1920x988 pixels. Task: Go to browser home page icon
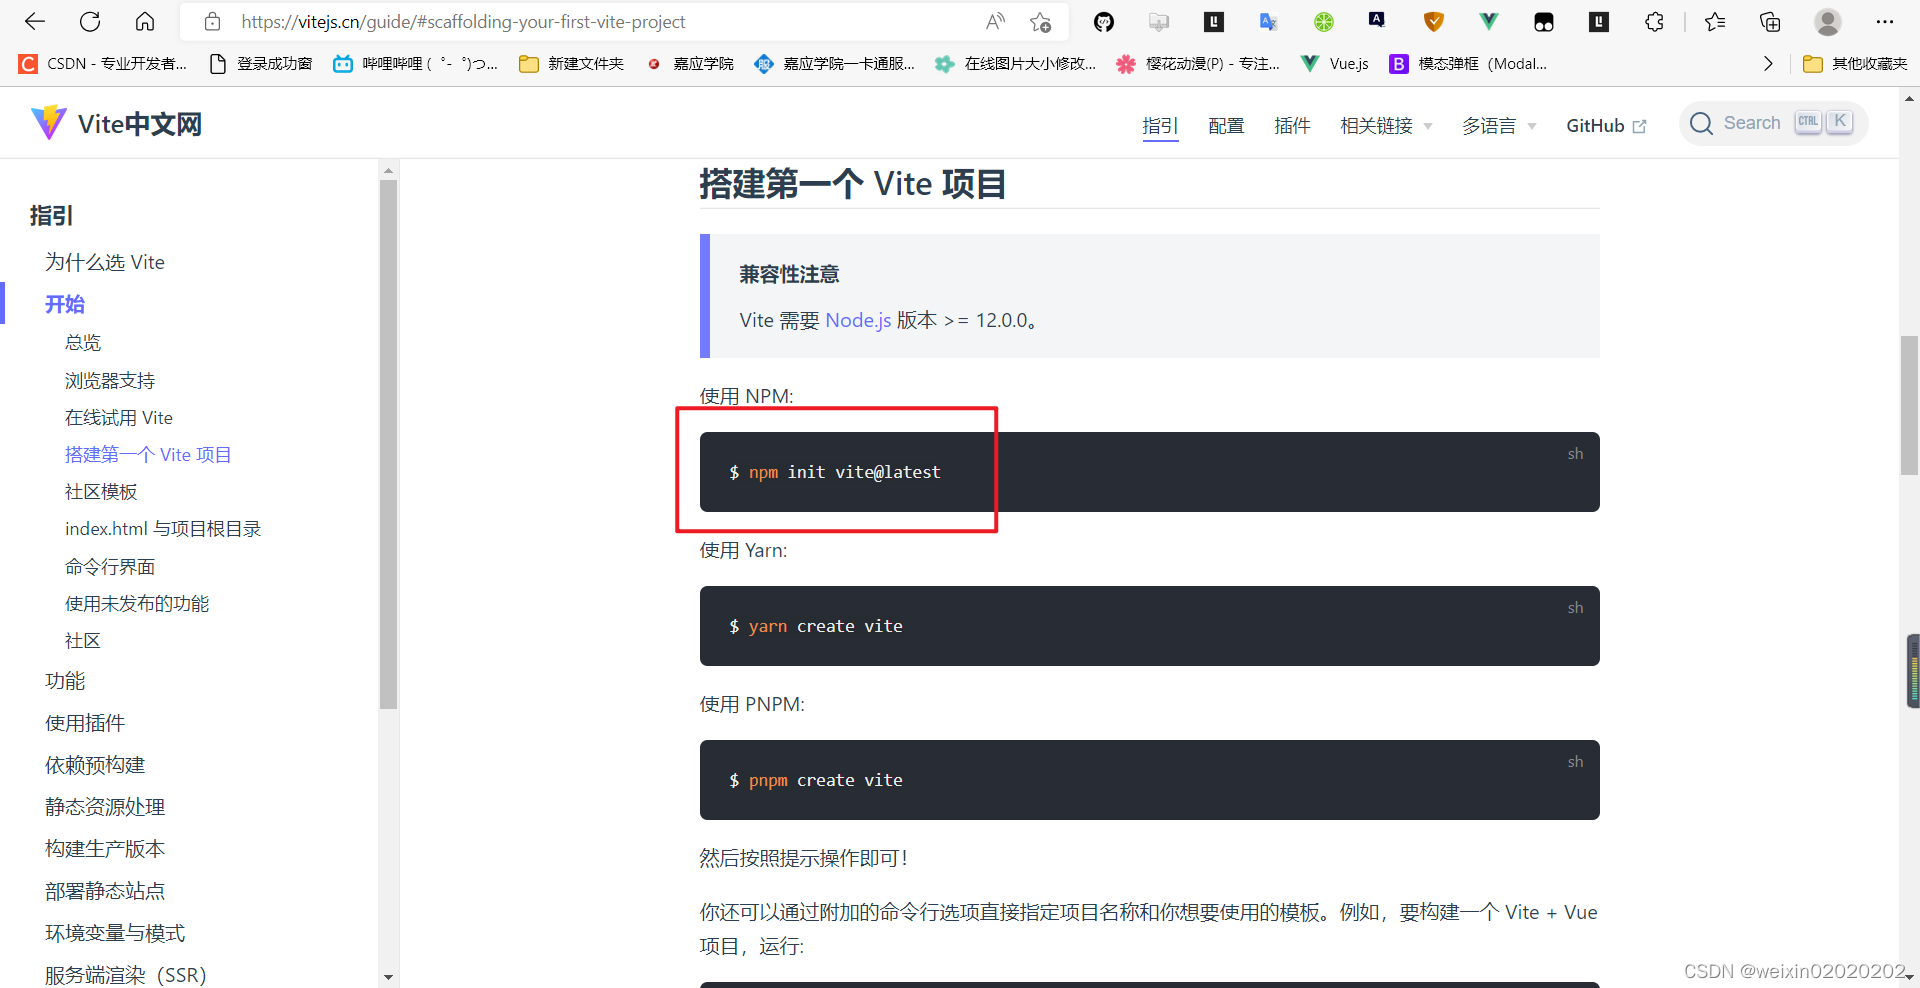[145, 21]
